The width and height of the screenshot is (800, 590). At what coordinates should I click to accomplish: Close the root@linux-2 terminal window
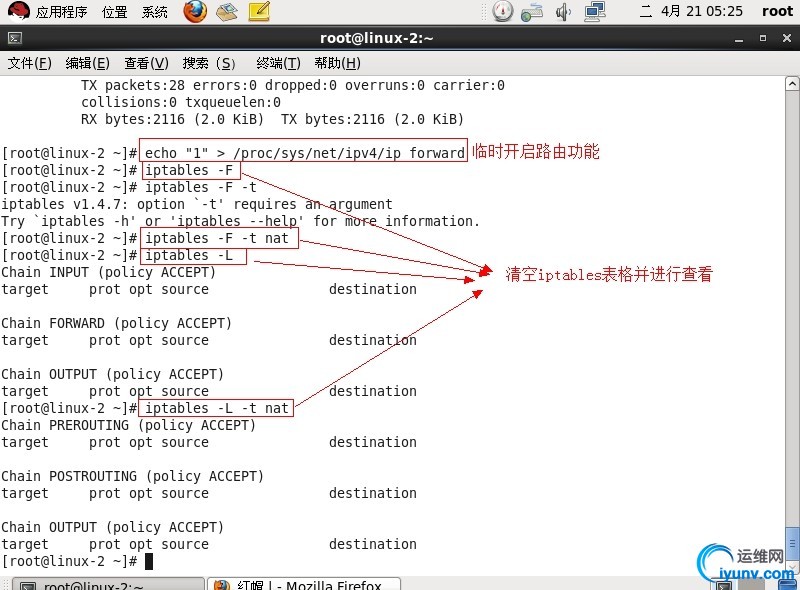point(787,38)
